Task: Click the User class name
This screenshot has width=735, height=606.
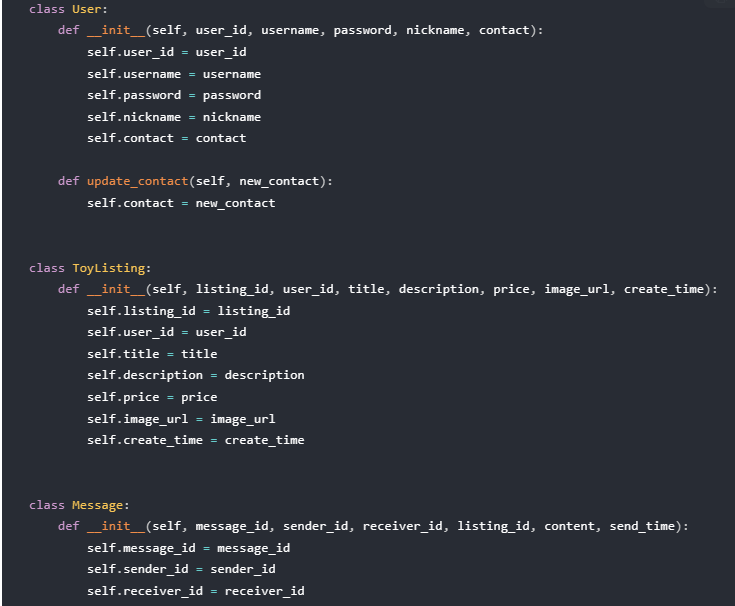Action: click(x=87, y=9)
